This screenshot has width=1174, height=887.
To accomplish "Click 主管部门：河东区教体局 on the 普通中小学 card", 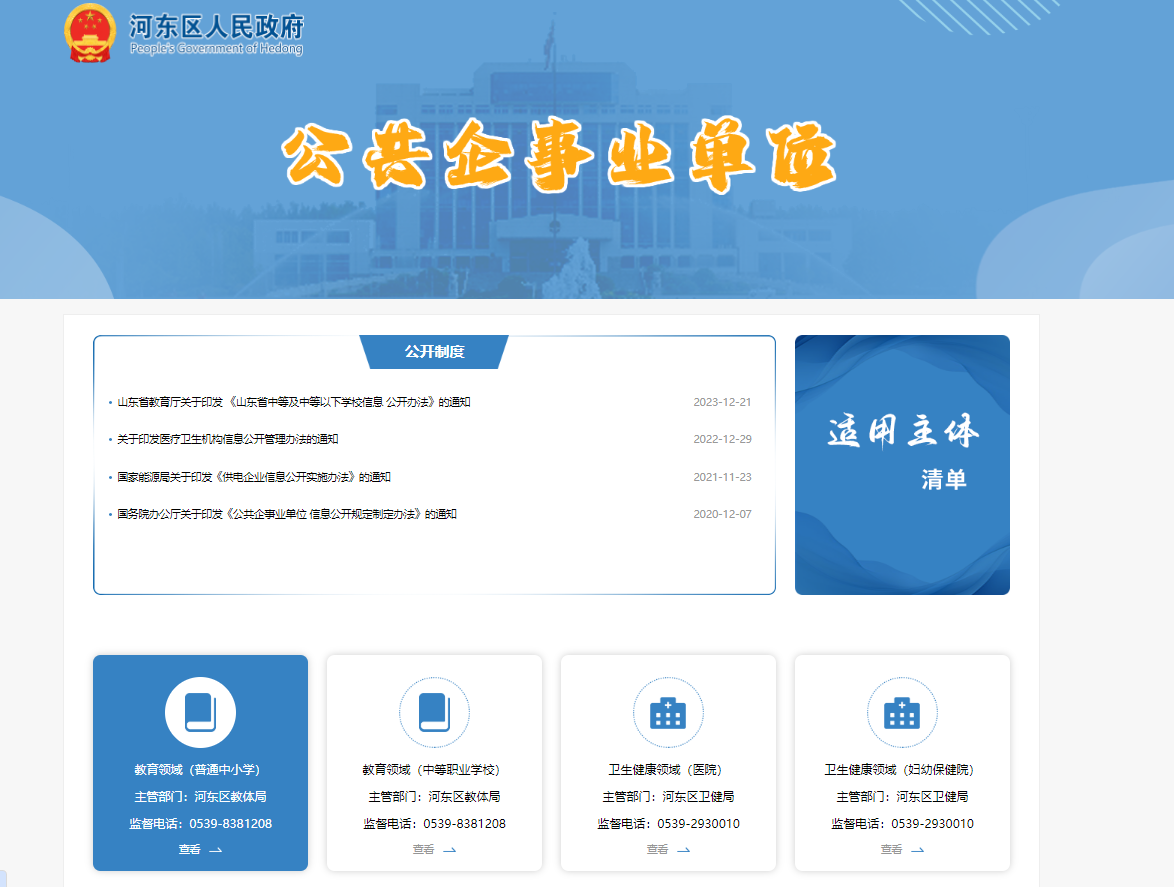I will click(201, 796).
